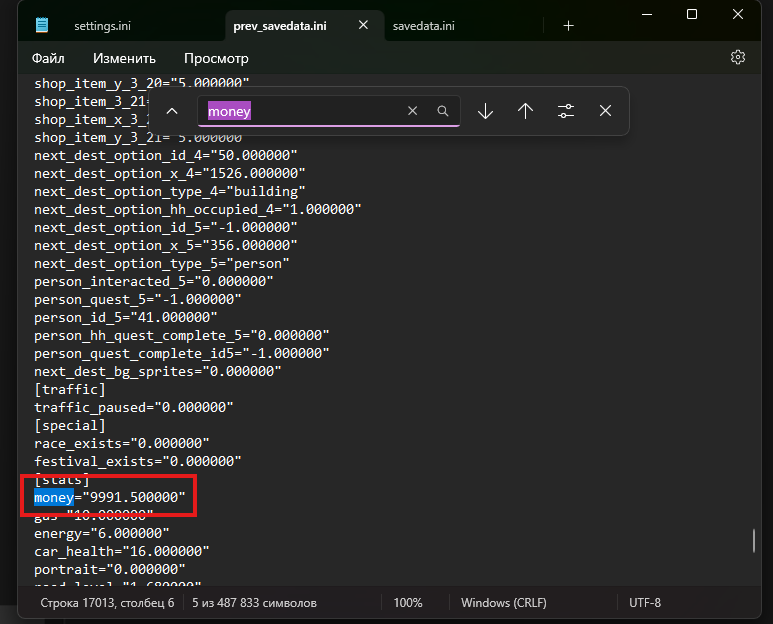
Task: Click the 100% zoom level indicator
Action: coord(407,603)
